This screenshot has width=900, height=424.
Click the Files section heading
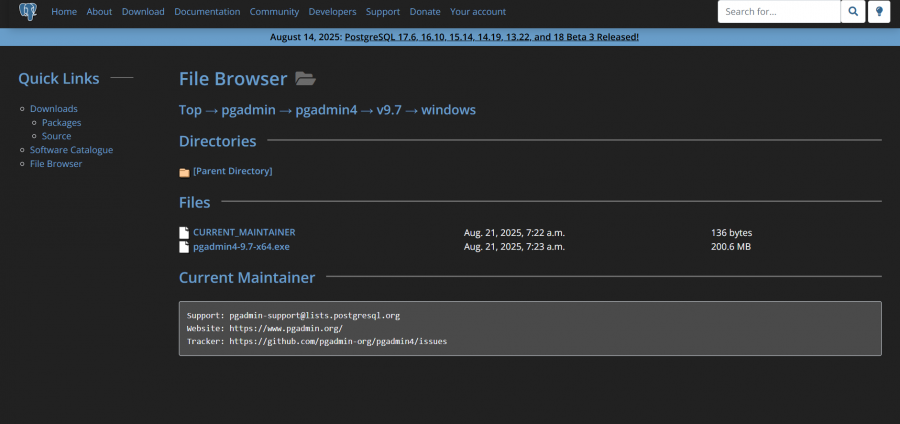coord(195,203)
